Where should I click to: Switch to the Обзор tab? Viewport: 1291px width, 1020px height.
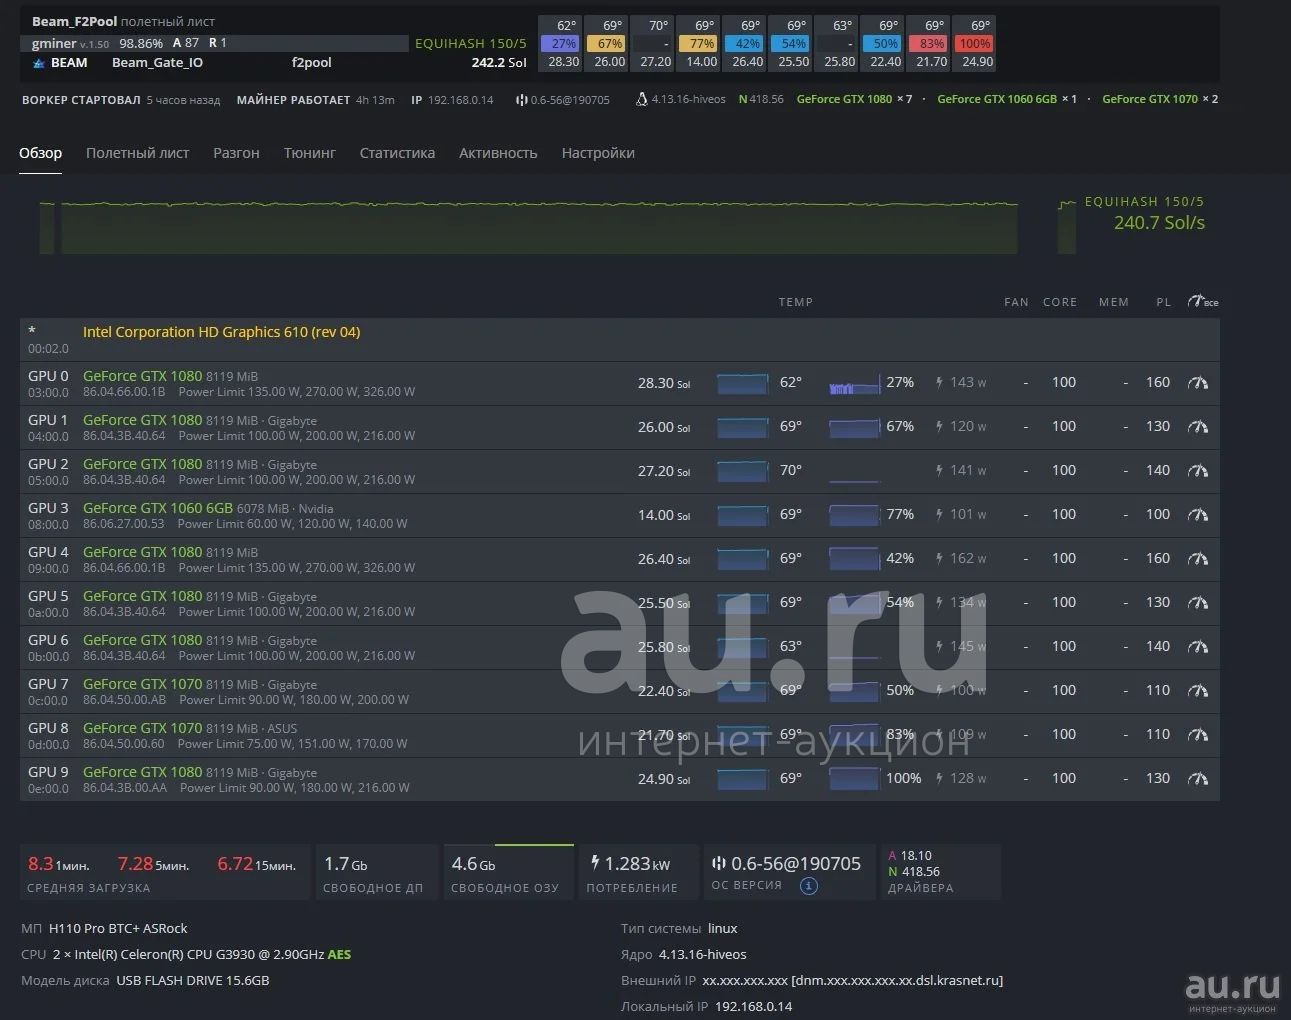click(40, 153)
